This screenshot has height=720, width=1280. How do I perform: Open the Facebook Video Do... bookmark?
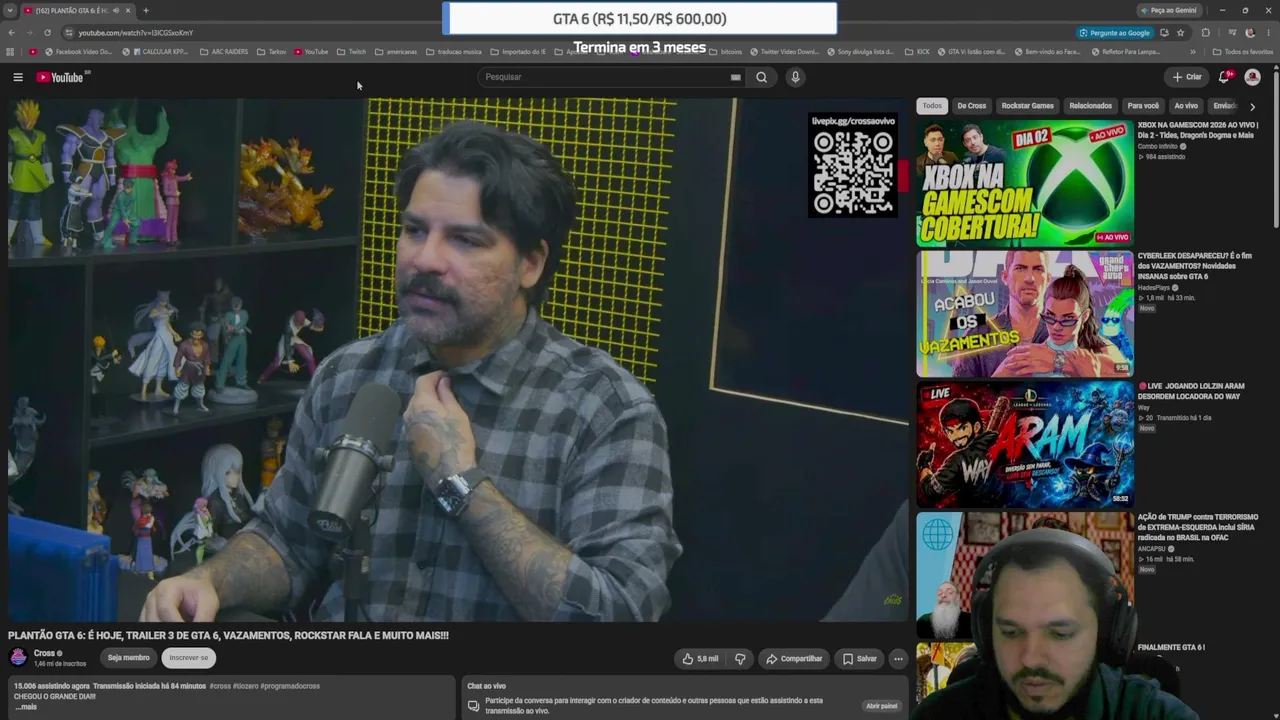pyautogui.click(x=79, y=52)
